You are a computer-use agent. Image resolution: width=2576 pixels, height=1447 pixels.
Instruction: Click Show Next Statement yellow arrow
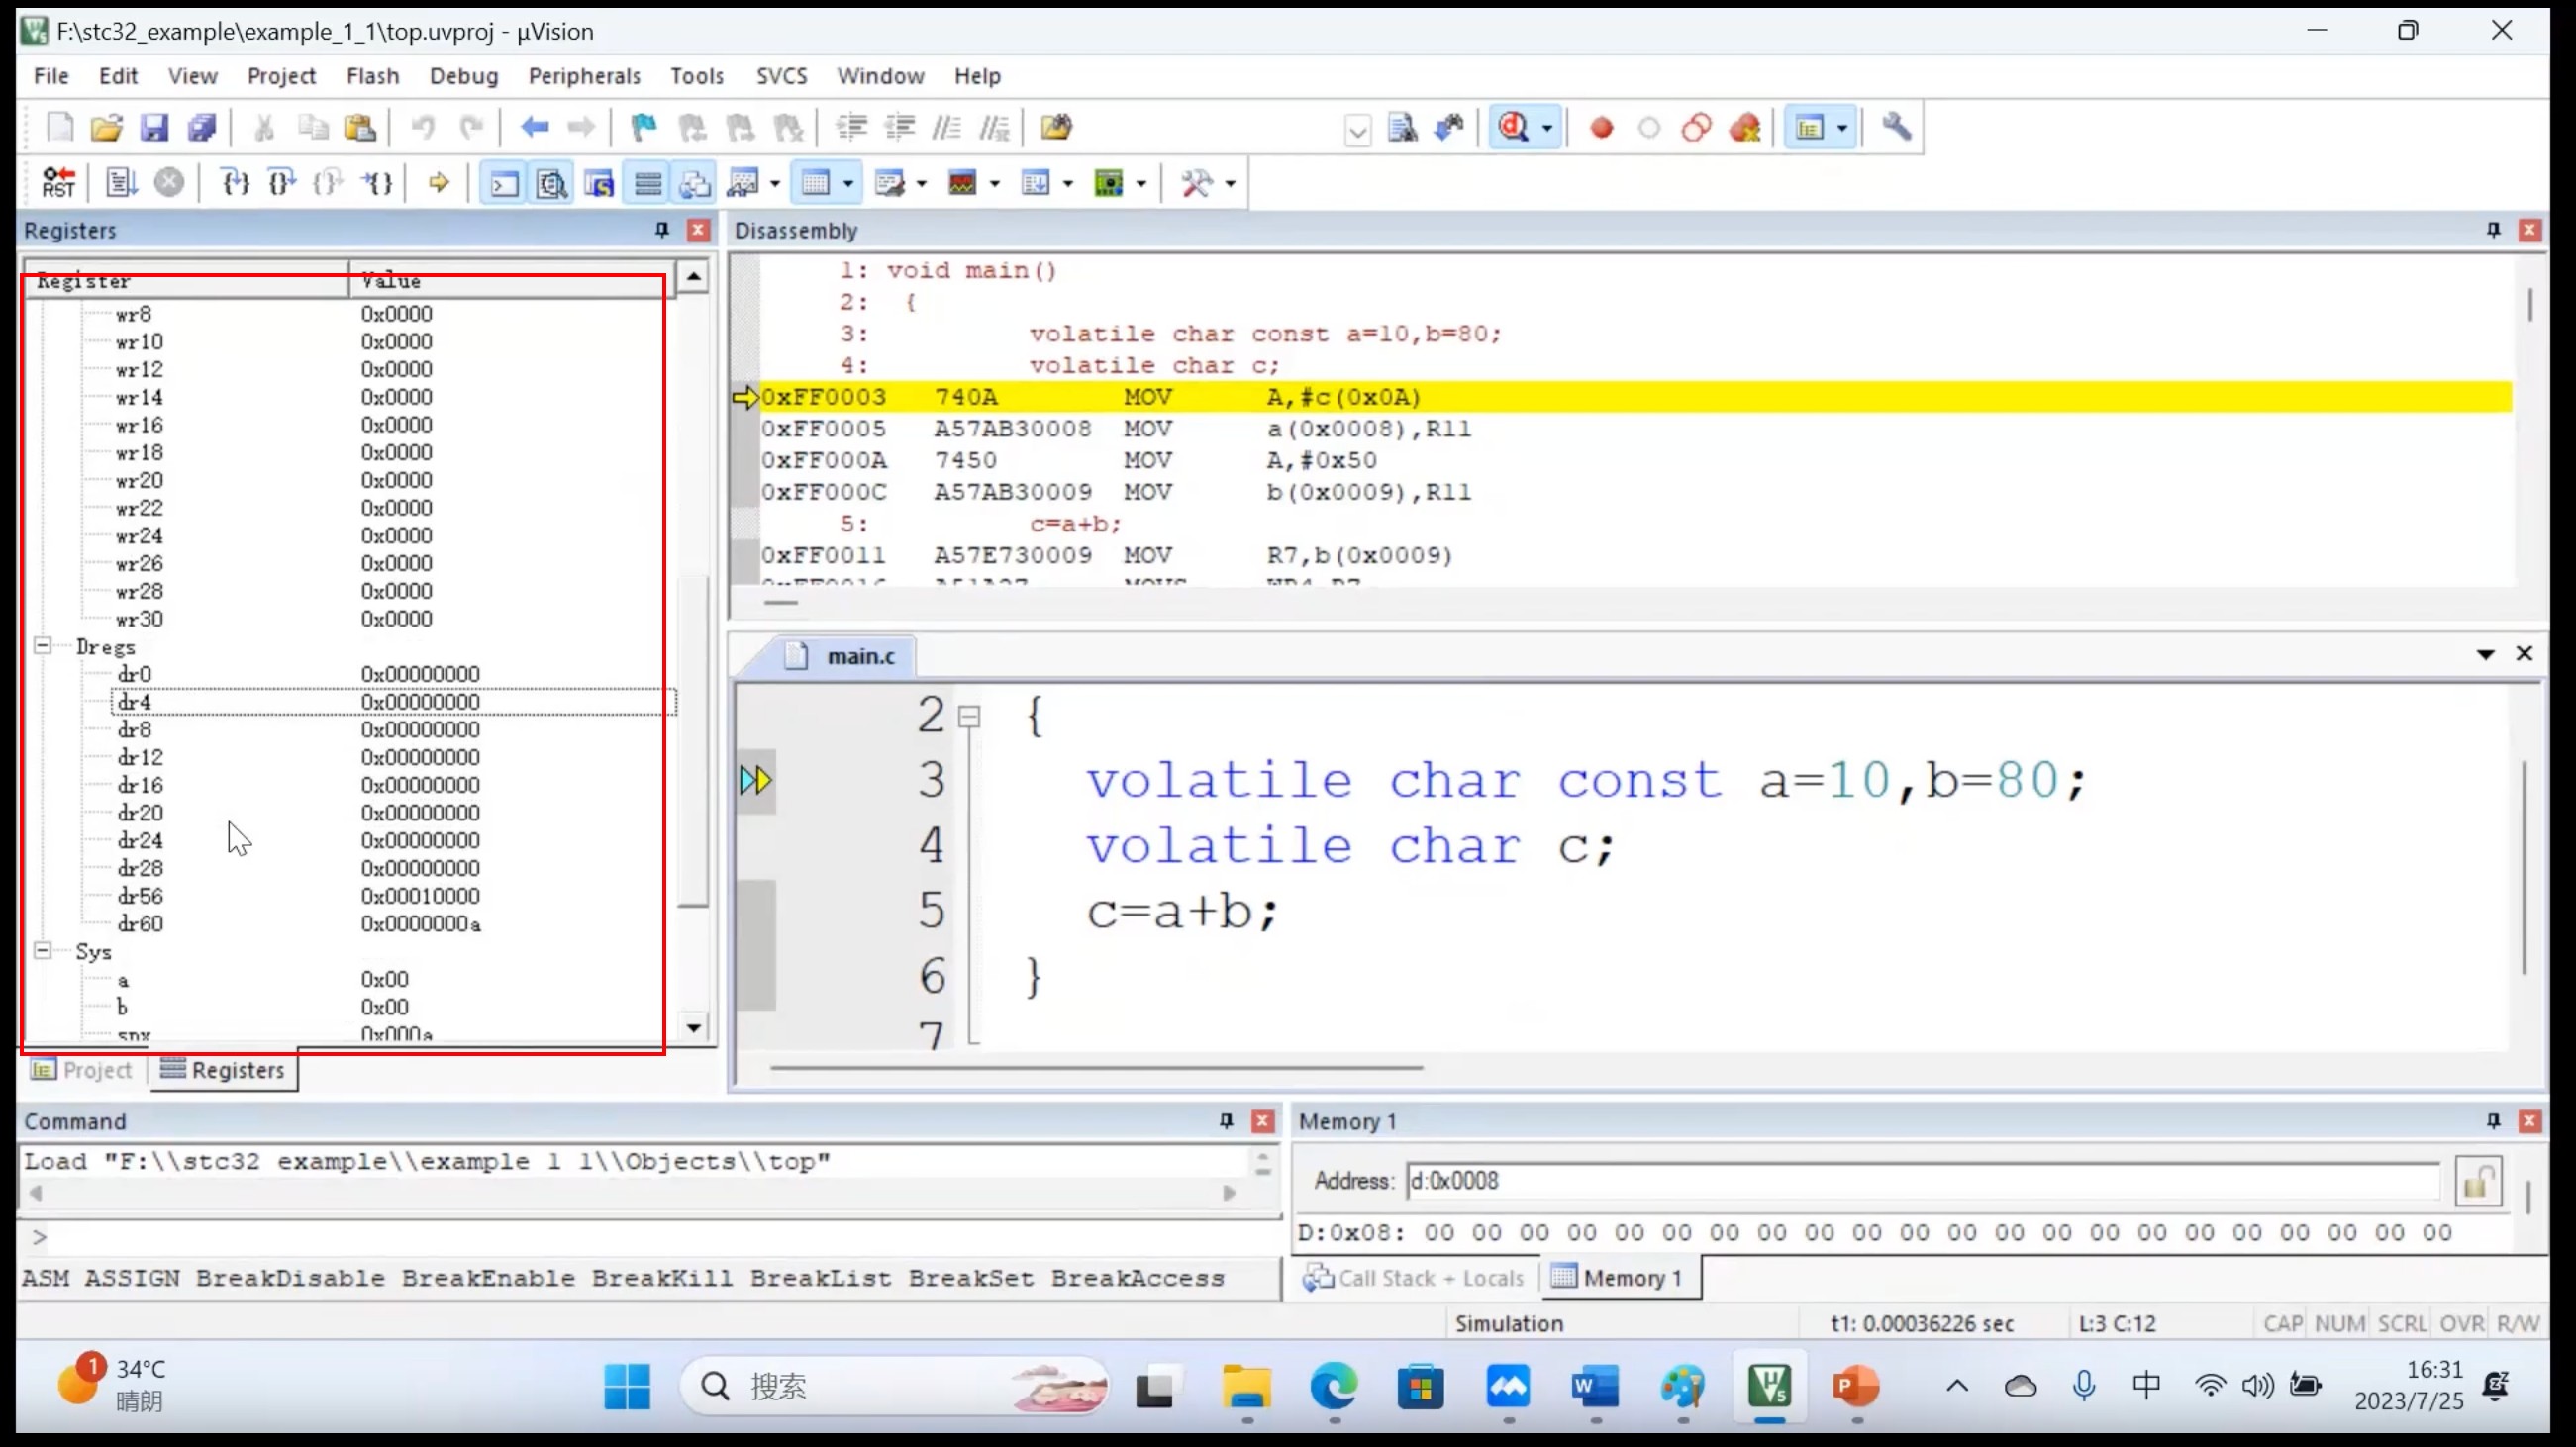click(438, 183)
